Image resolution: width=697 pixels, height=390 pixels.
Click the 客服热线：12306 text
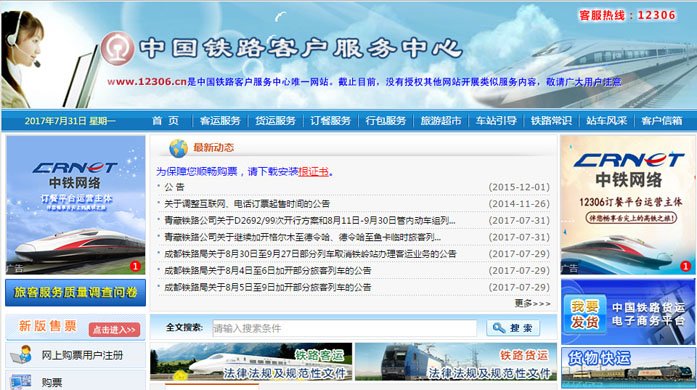[x=627, y=15]
